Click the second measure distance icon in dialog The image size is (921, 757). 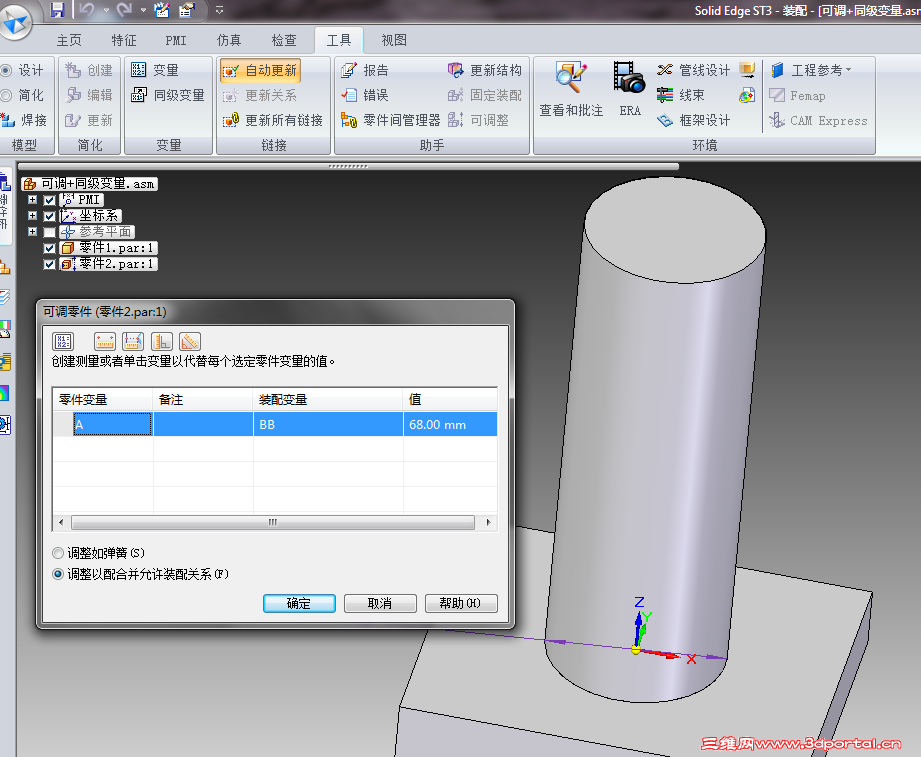[x=133, y=341]
